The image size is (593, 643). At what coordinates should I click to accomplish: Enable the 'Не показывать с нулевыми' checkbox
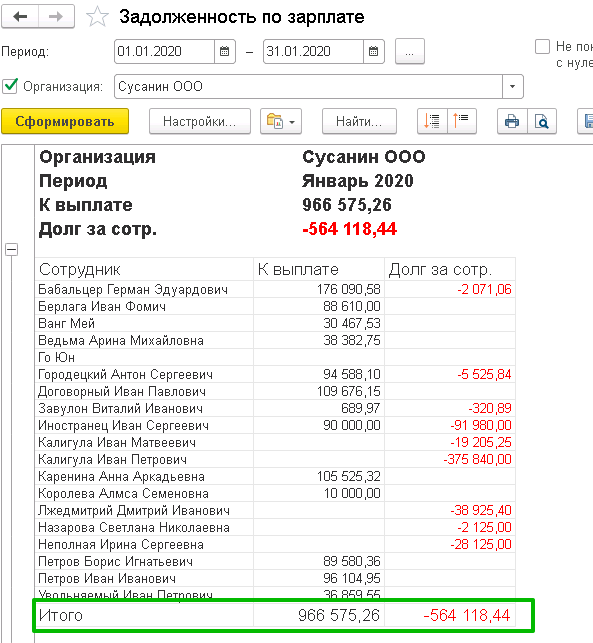(x=542, y=46)
